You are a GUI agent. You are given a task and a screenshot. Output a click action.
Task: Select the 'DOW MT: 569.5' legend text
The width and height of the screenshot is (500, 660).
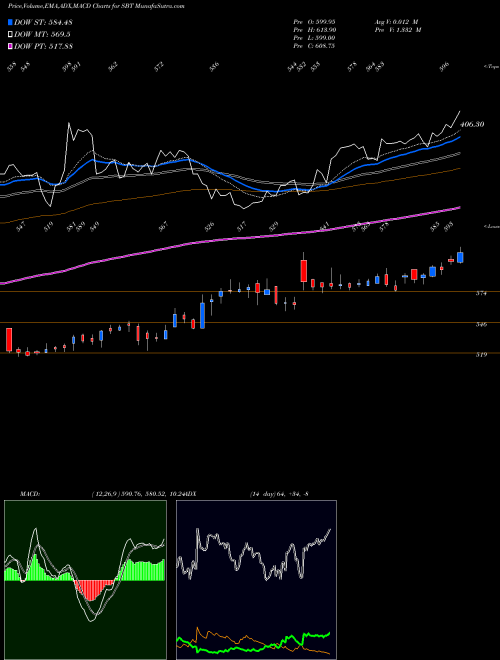42,35
